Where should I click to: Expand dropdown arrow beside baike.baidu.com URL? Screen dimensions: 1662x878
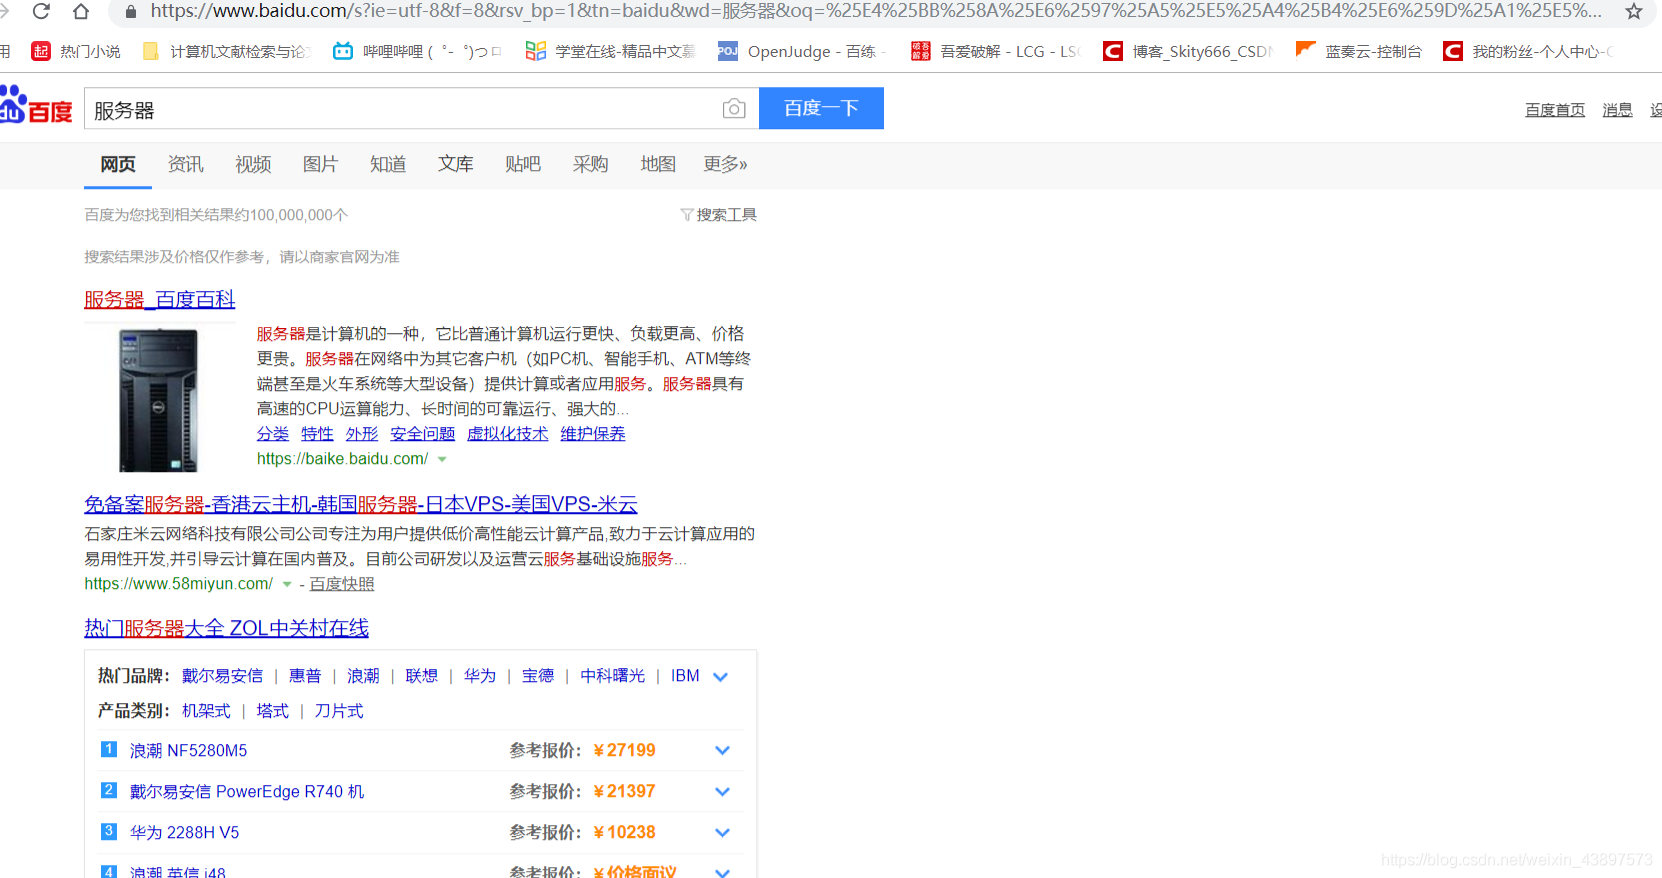click(442, 460)
